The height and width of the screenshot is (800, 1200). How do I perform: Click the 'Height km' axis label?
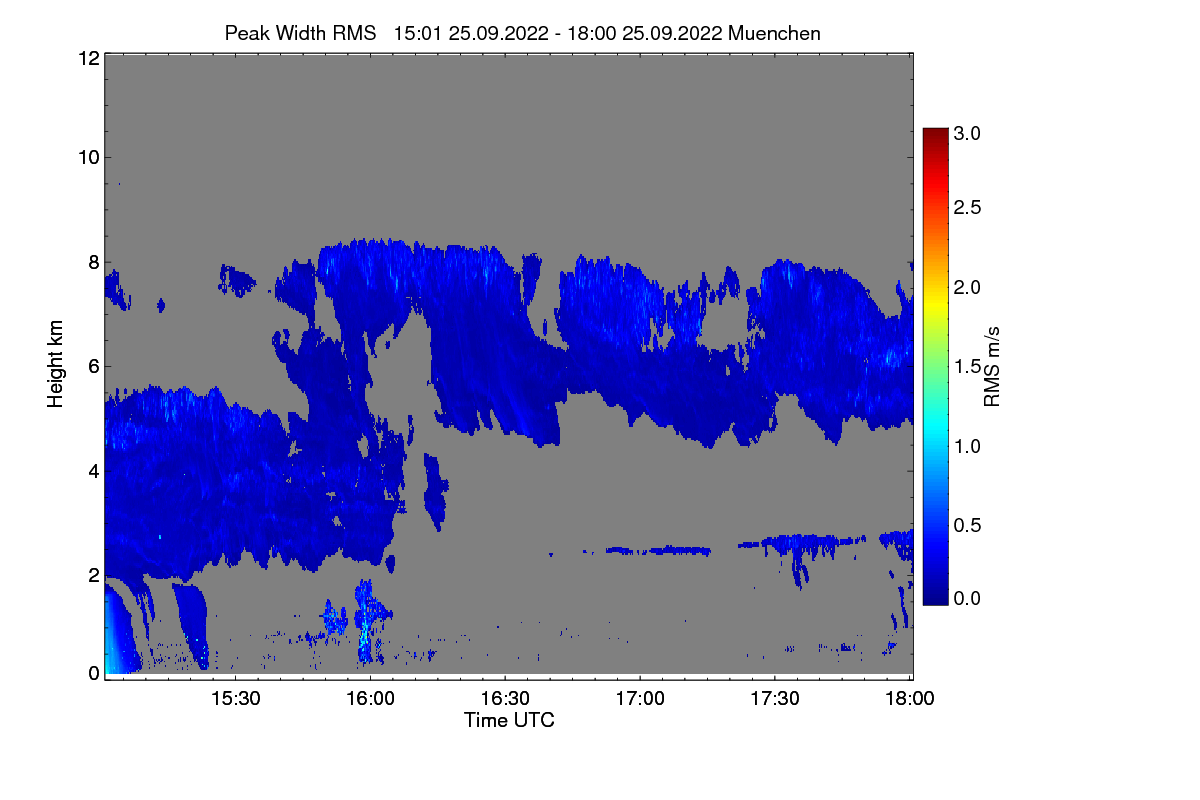pyautogui.click(x=56, y=364)
